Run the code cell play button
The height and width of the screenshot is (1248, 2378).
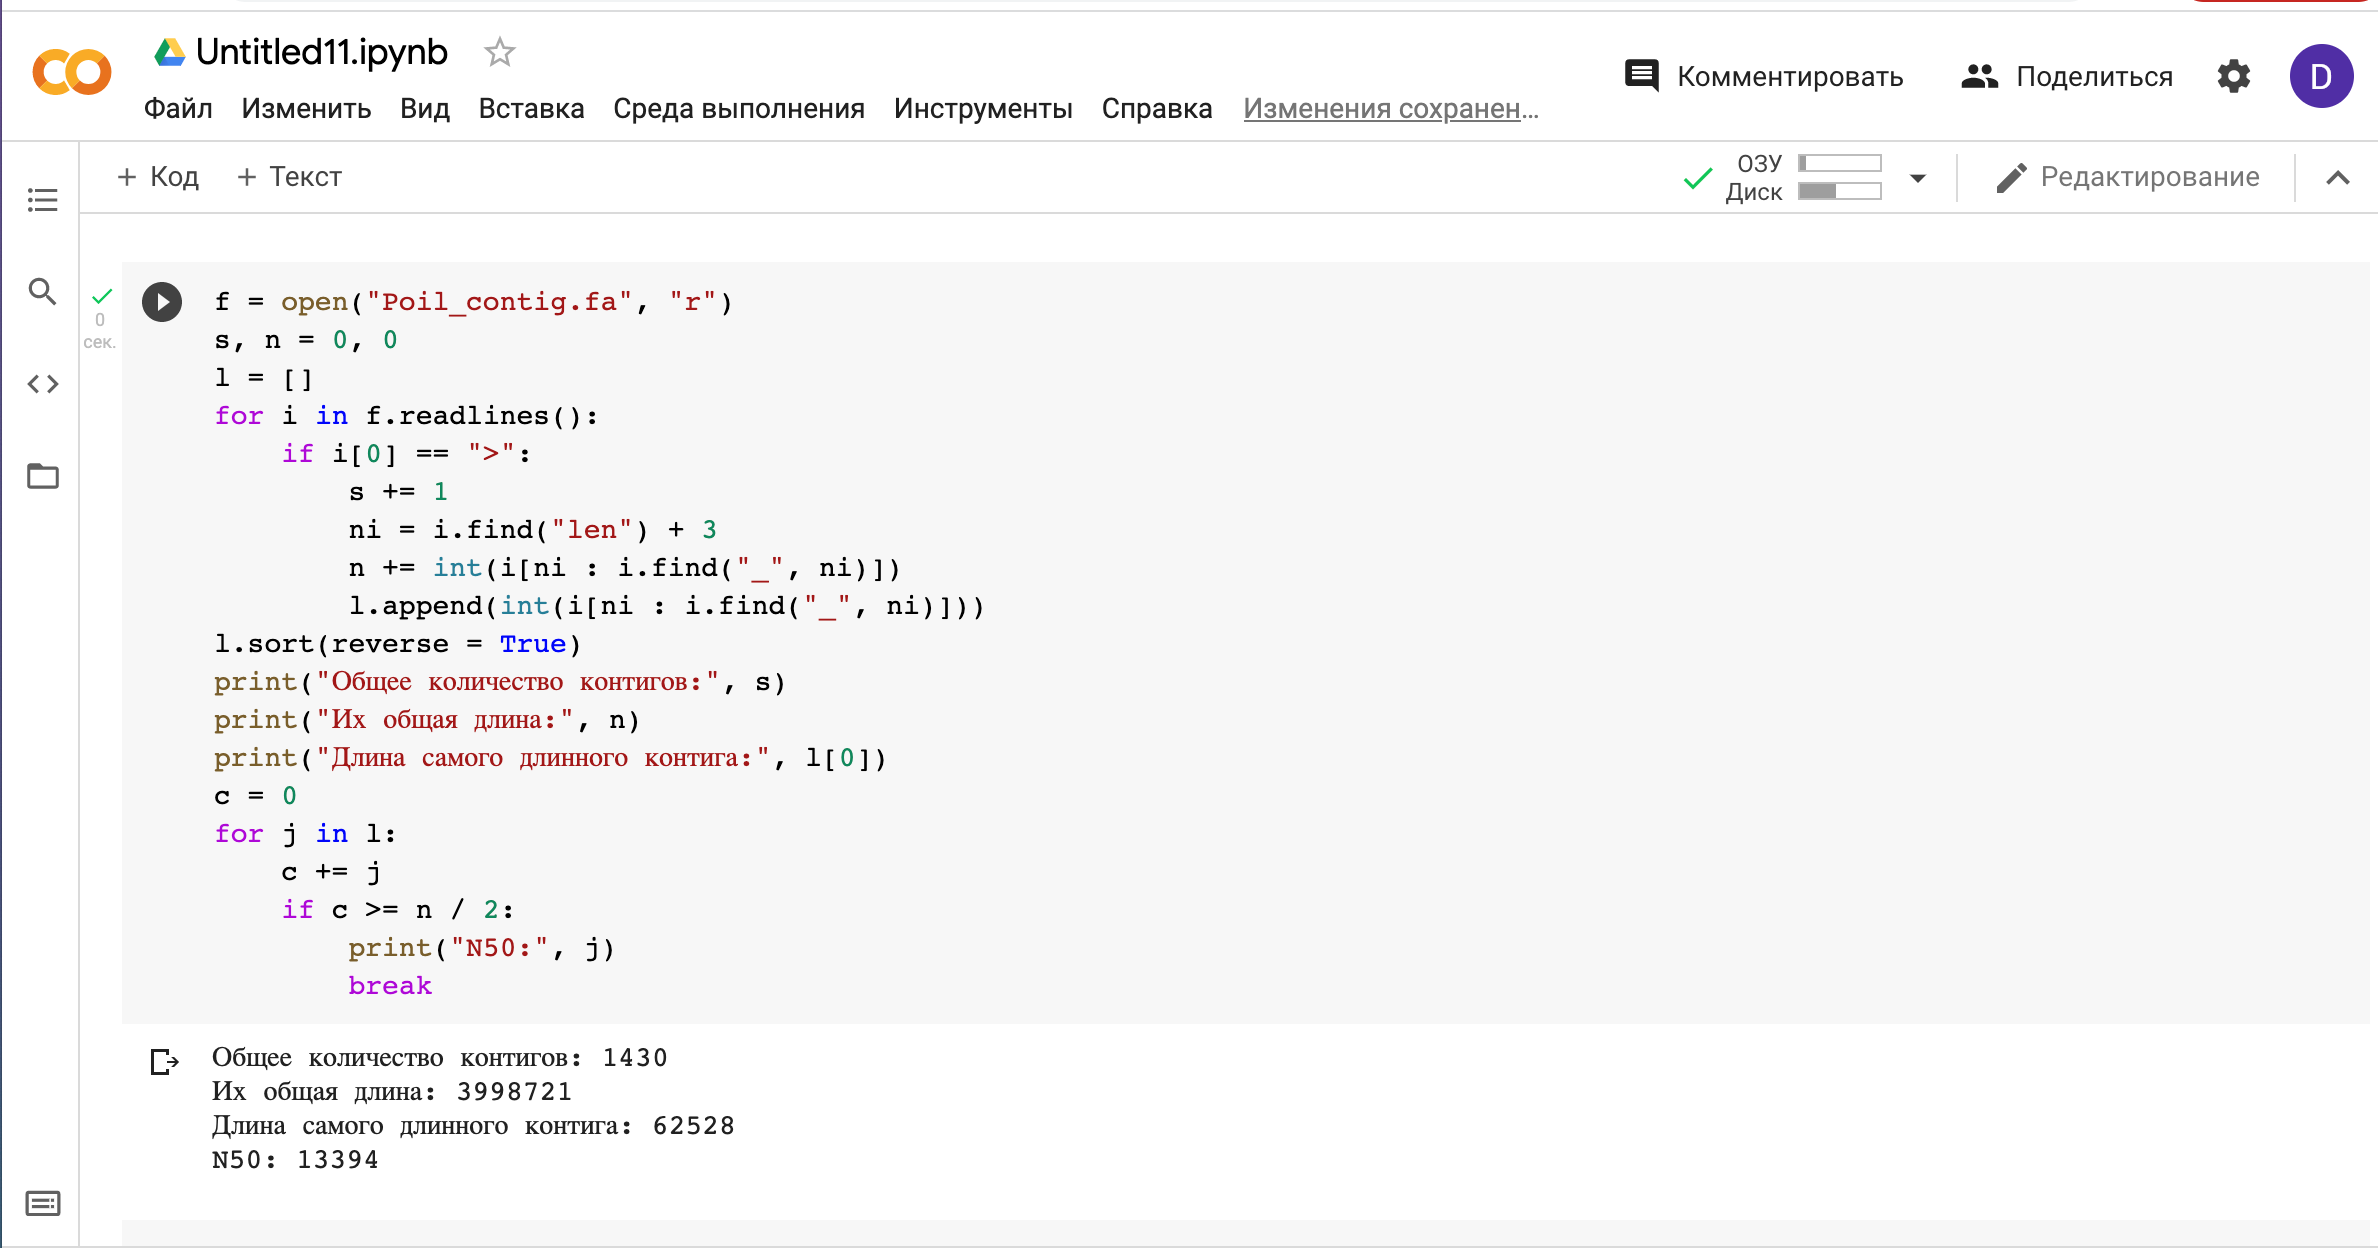coord(162,302)
